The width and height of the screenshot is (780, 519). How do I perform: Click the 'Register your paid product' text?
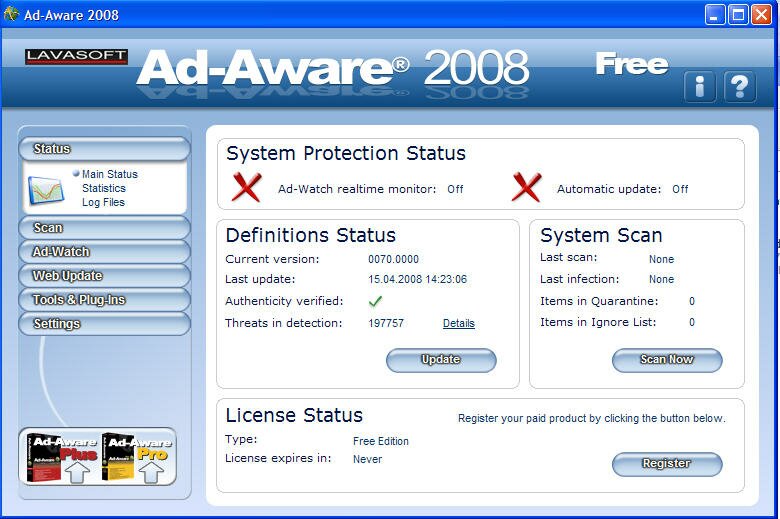pyautogui.click(x=591, y=418)
